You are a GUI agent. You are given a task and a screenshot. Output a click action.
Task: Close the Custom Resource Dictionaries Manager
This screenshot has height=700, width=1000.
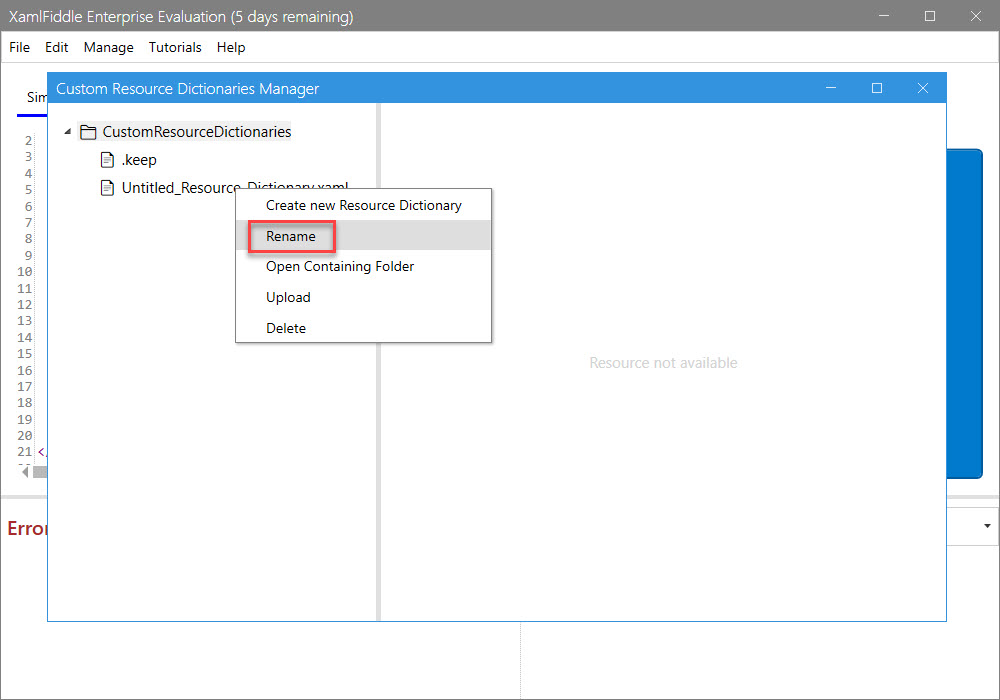(x=922, y=88)
